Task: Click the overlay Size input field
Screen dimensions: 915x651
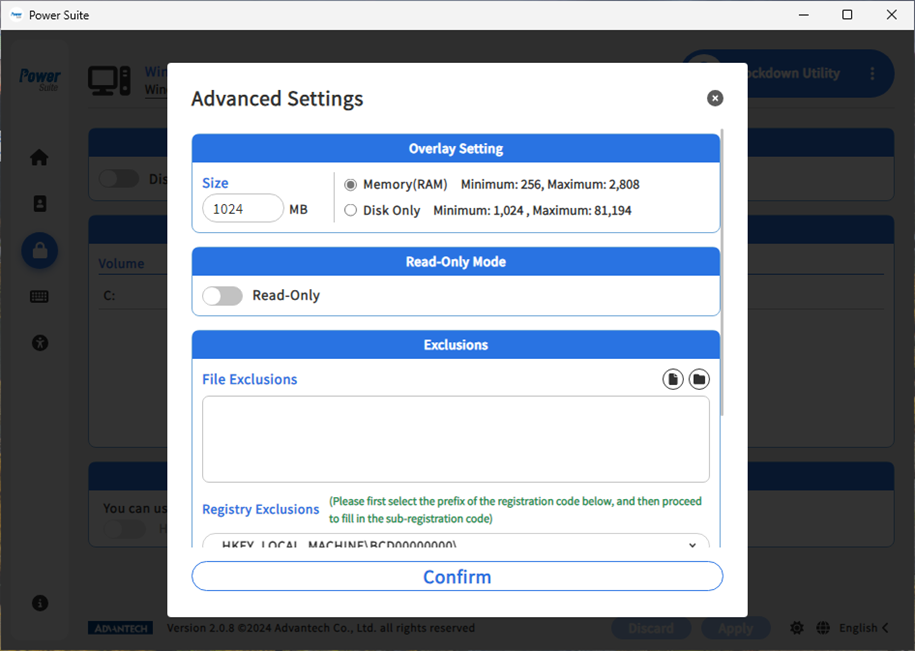Action: 243,208
